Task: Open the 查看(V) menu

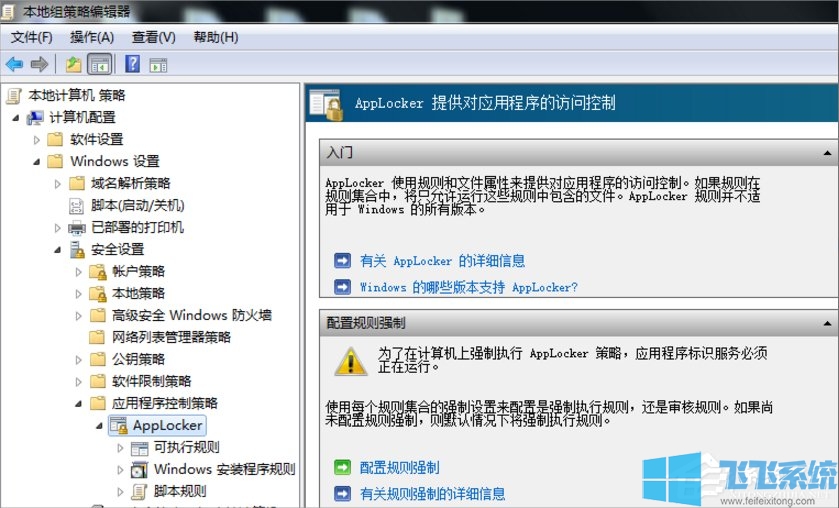Action: (x=153, y=37)
